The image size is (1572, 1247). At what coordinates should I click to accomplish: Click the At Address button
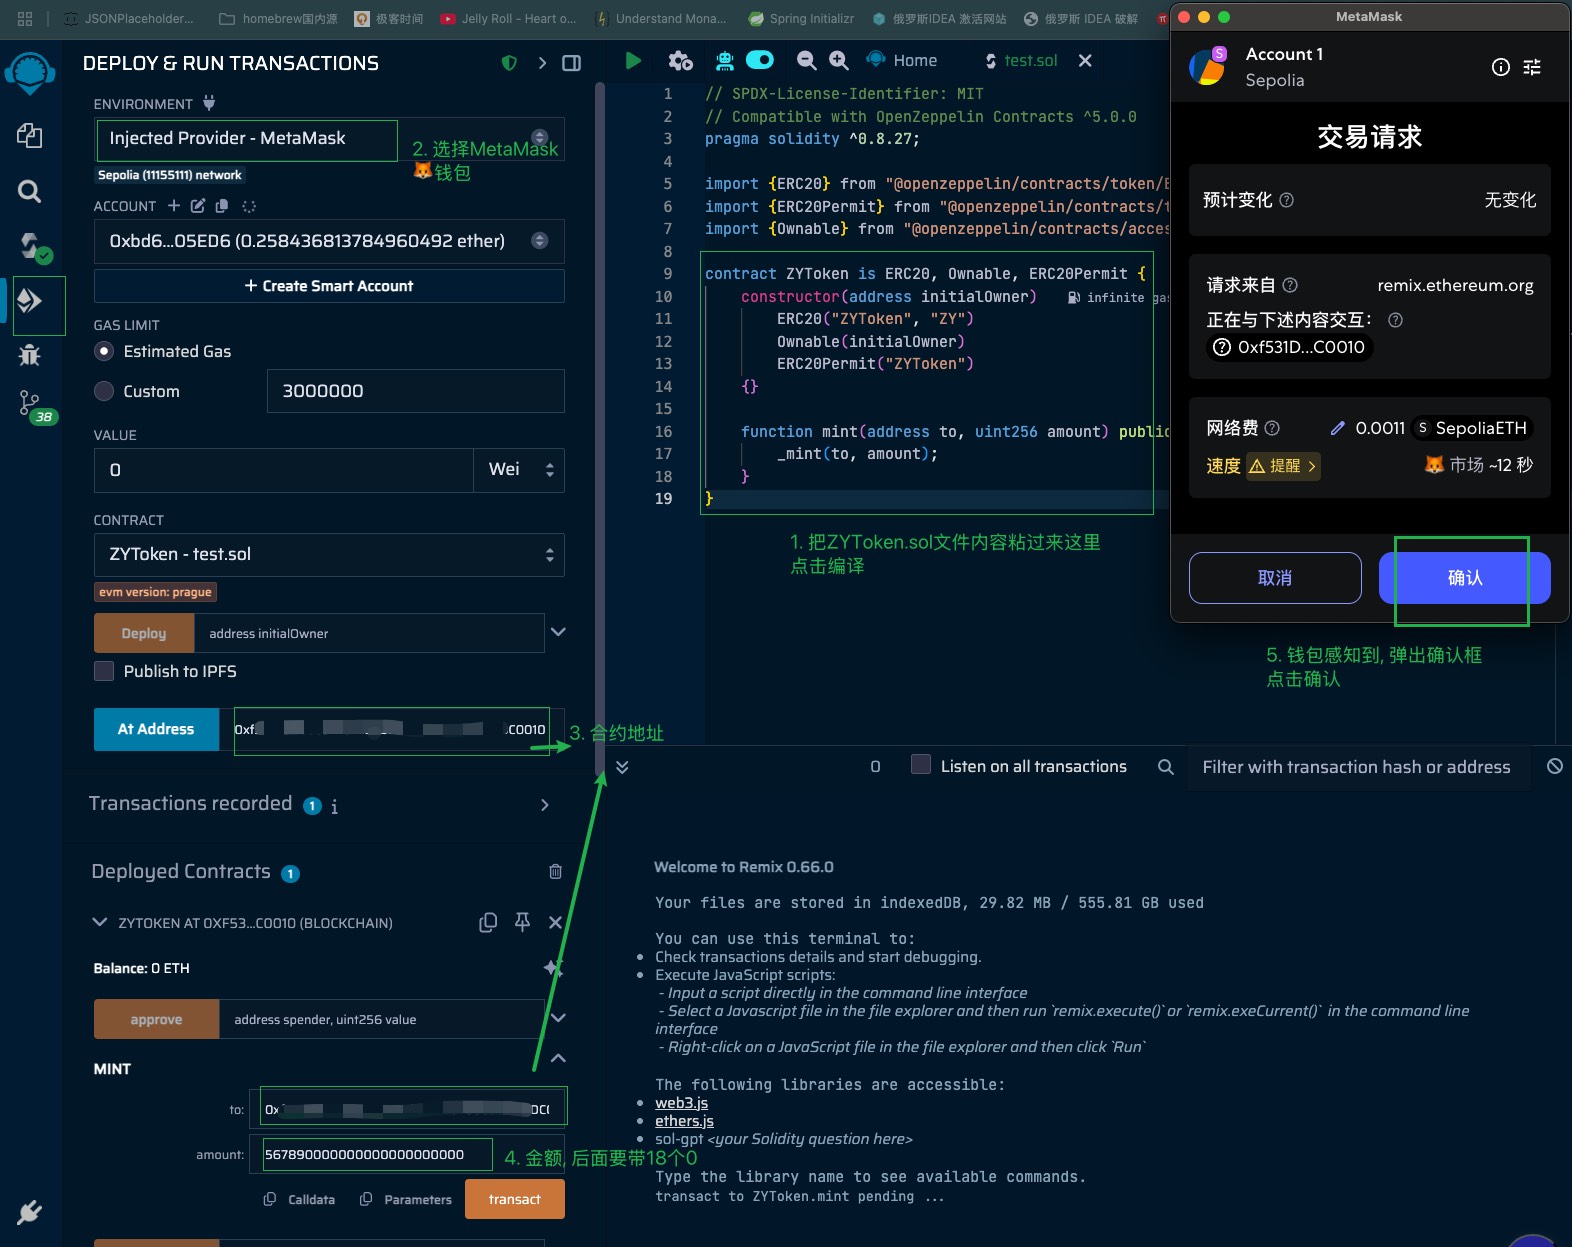tap(156, 729)
